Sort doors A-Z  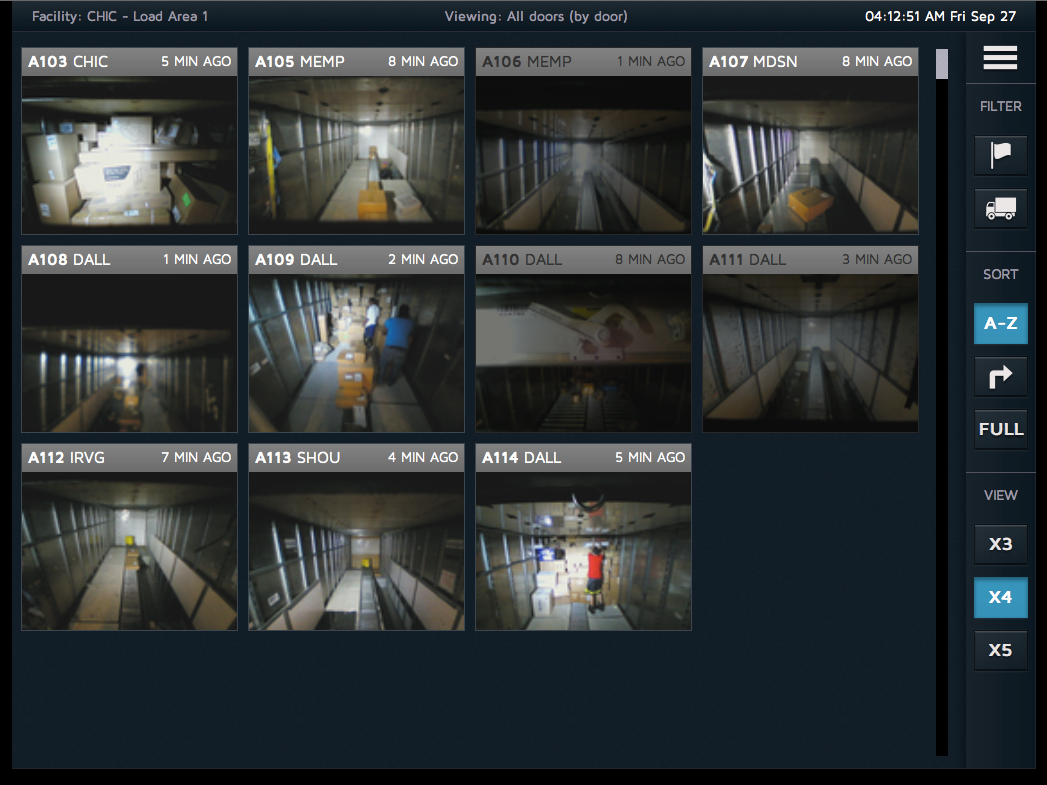[x=1000, y=324]
